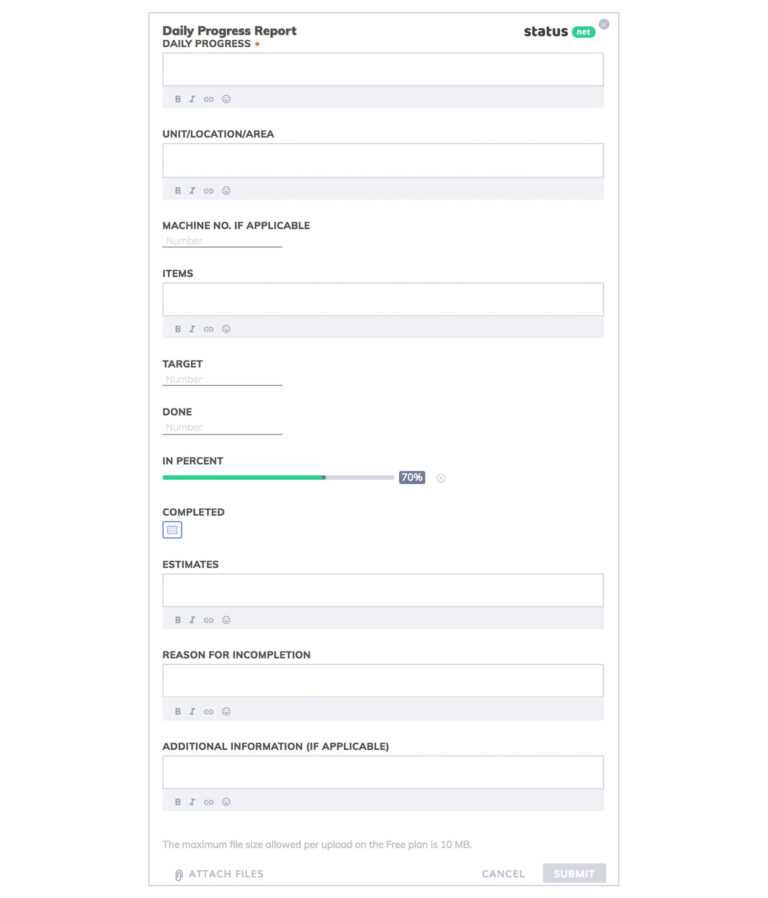768x898 pixels.
Task: Click Bold icon under Reason for Incompletion
Action: click(178, 712)
